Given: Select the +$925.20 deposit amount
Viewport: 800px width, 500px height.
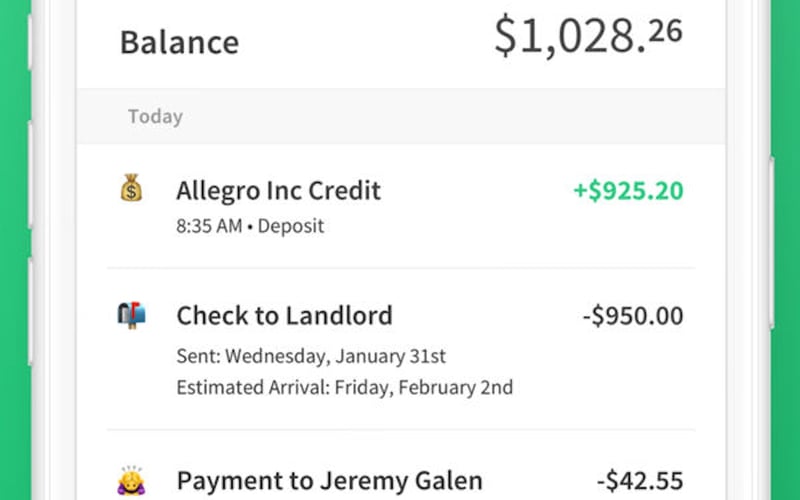Looking at the screenshot, I should click(x=627, y=190).
